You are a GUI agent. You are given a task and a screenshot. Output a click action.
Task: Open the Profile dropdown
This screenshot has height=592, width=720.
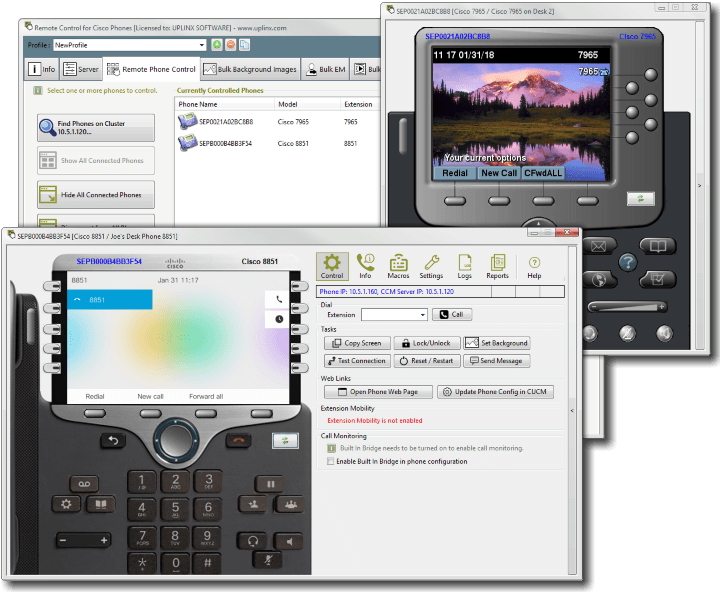click(x=202, y=45)
